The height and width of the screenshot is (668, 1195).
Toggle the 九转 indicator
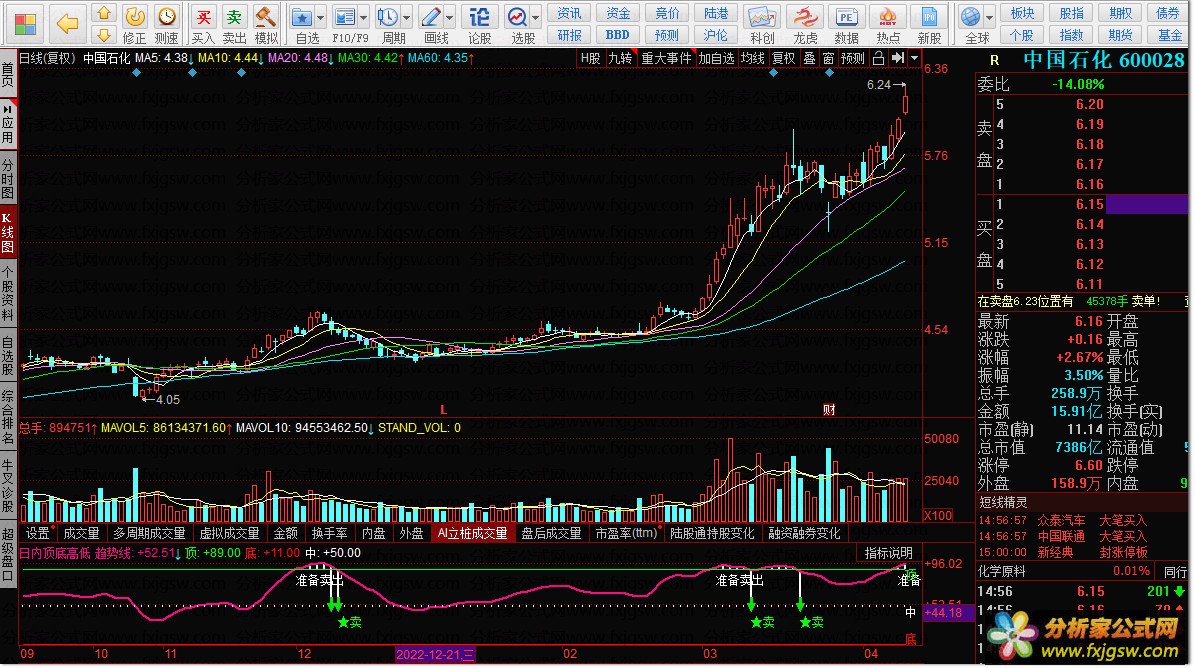pos(620,59)
